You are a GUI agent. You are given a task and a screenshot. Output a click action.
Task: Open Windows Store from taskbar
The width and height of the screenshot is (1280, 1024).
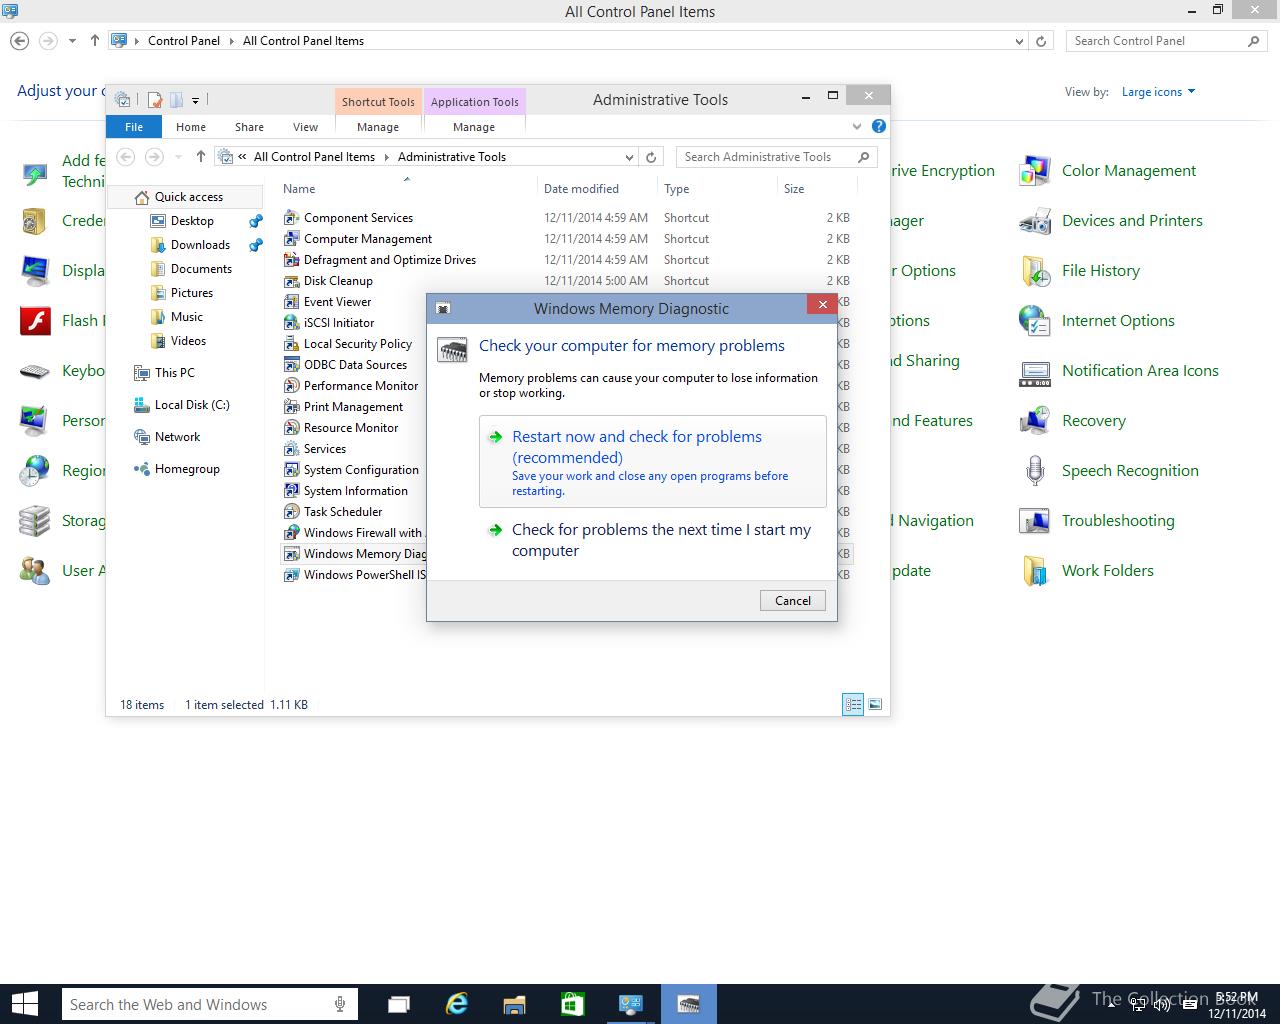point(572,1004)
